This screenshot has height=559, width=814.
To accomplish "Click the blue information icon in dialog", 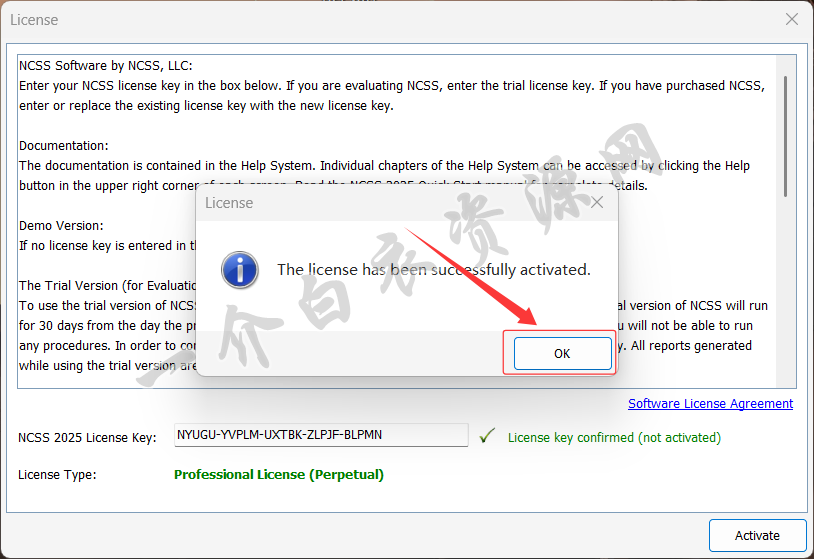I will 240,270.
